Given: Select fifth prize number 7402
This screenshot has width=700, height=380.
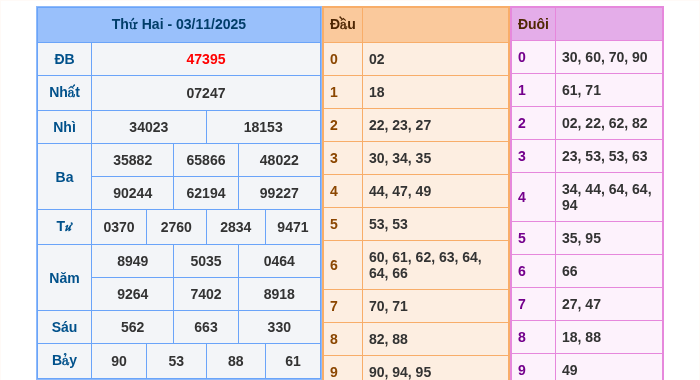Looking at the screenshot, I should pos(206,294).
